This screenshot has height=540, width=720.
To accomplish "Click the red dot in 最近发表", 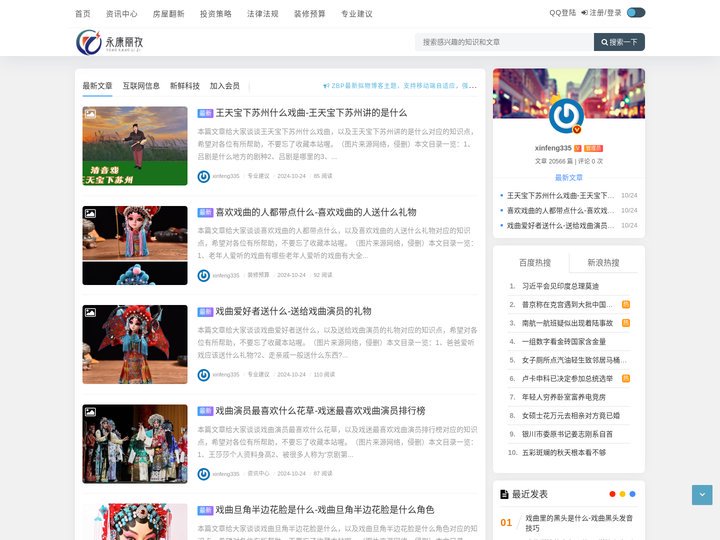I will 612,494.
